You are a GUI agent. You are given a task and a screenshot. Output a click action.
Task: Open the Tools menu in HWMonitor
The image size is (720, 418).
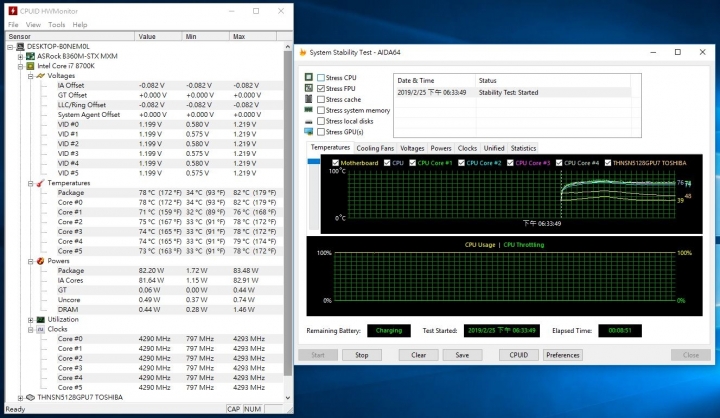[x=56, y=24]
